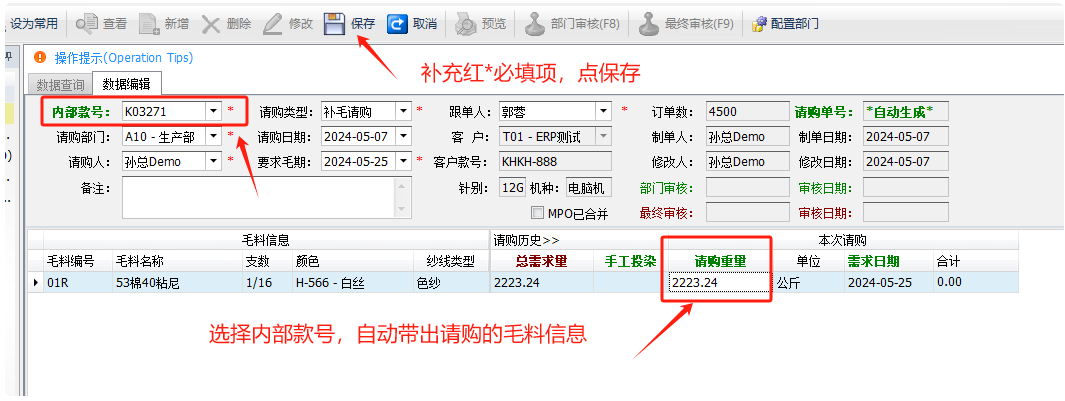This screenshot has height=401, width=1065.
Task: Click the 修改 (Modify) pencil icon
Action: click(x=273, y=24)
